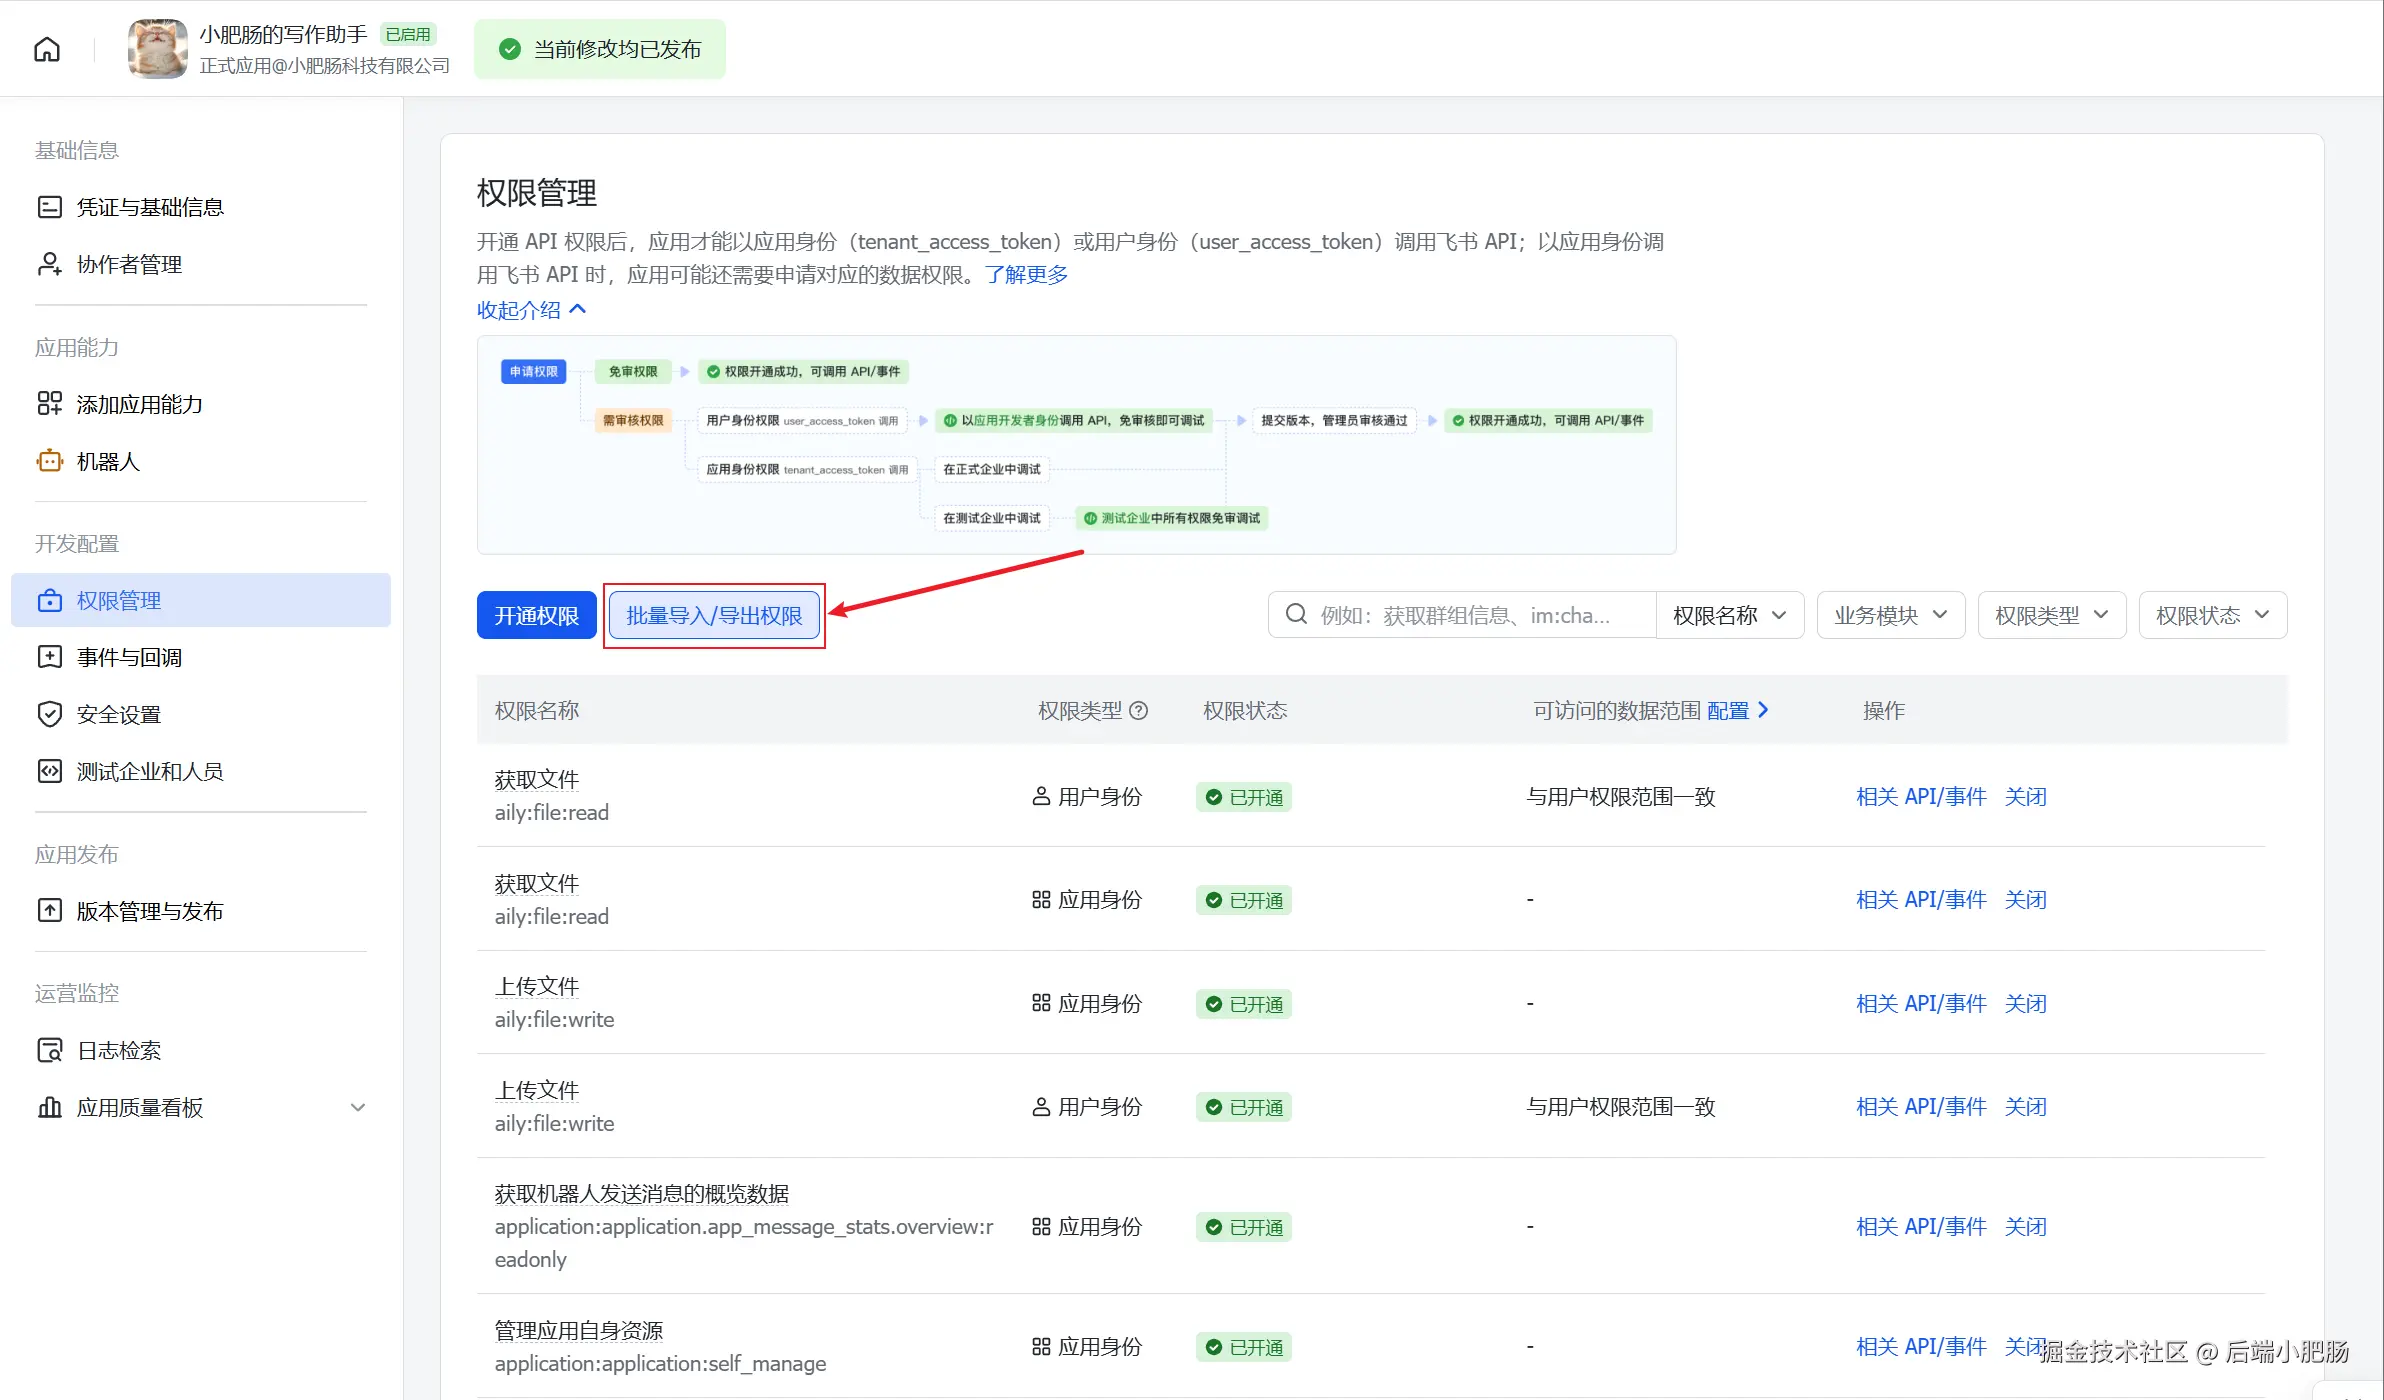Open the 权限名称 search type dropdown

[x=1729, y=615]
